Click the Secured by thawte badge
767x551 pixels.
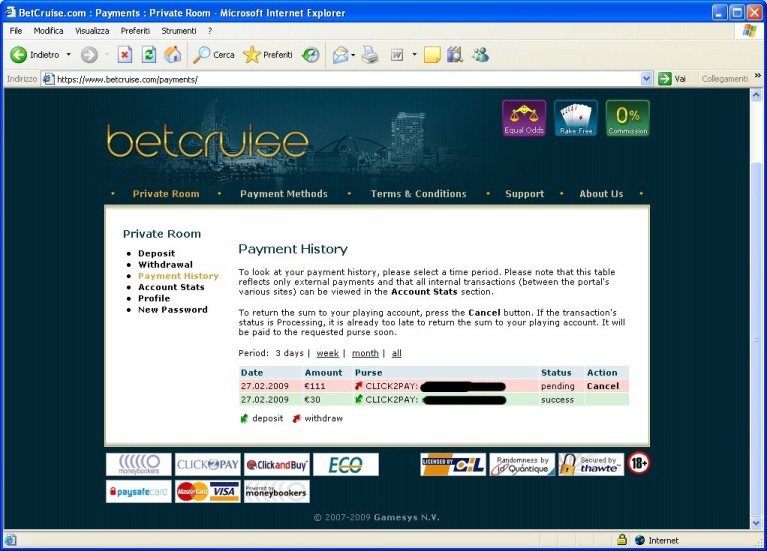pos(591,464)
